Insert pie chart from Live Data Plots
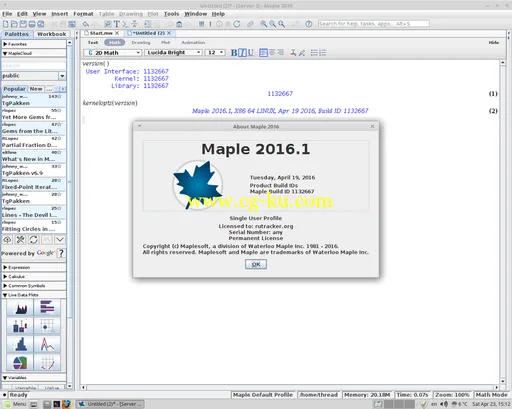 point(21,363)
